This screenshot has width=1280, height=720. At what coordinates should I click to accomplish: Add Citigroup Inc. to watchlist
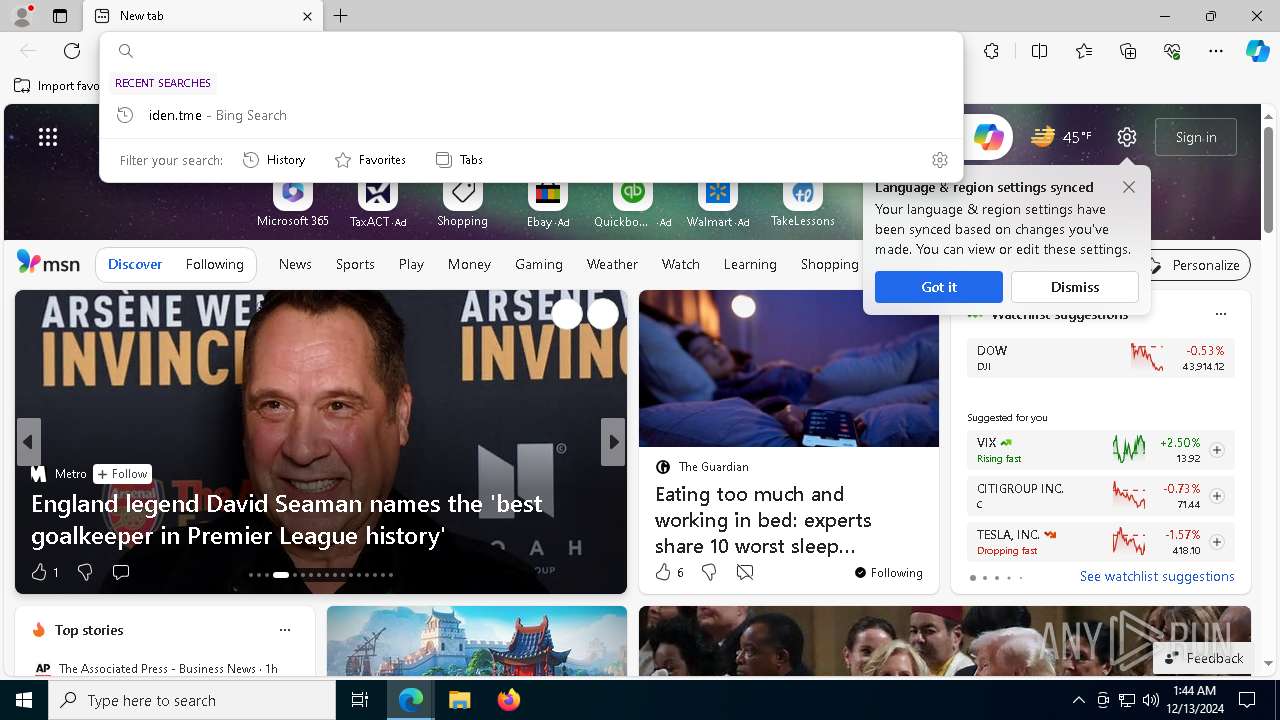(x=1217, y=496)
